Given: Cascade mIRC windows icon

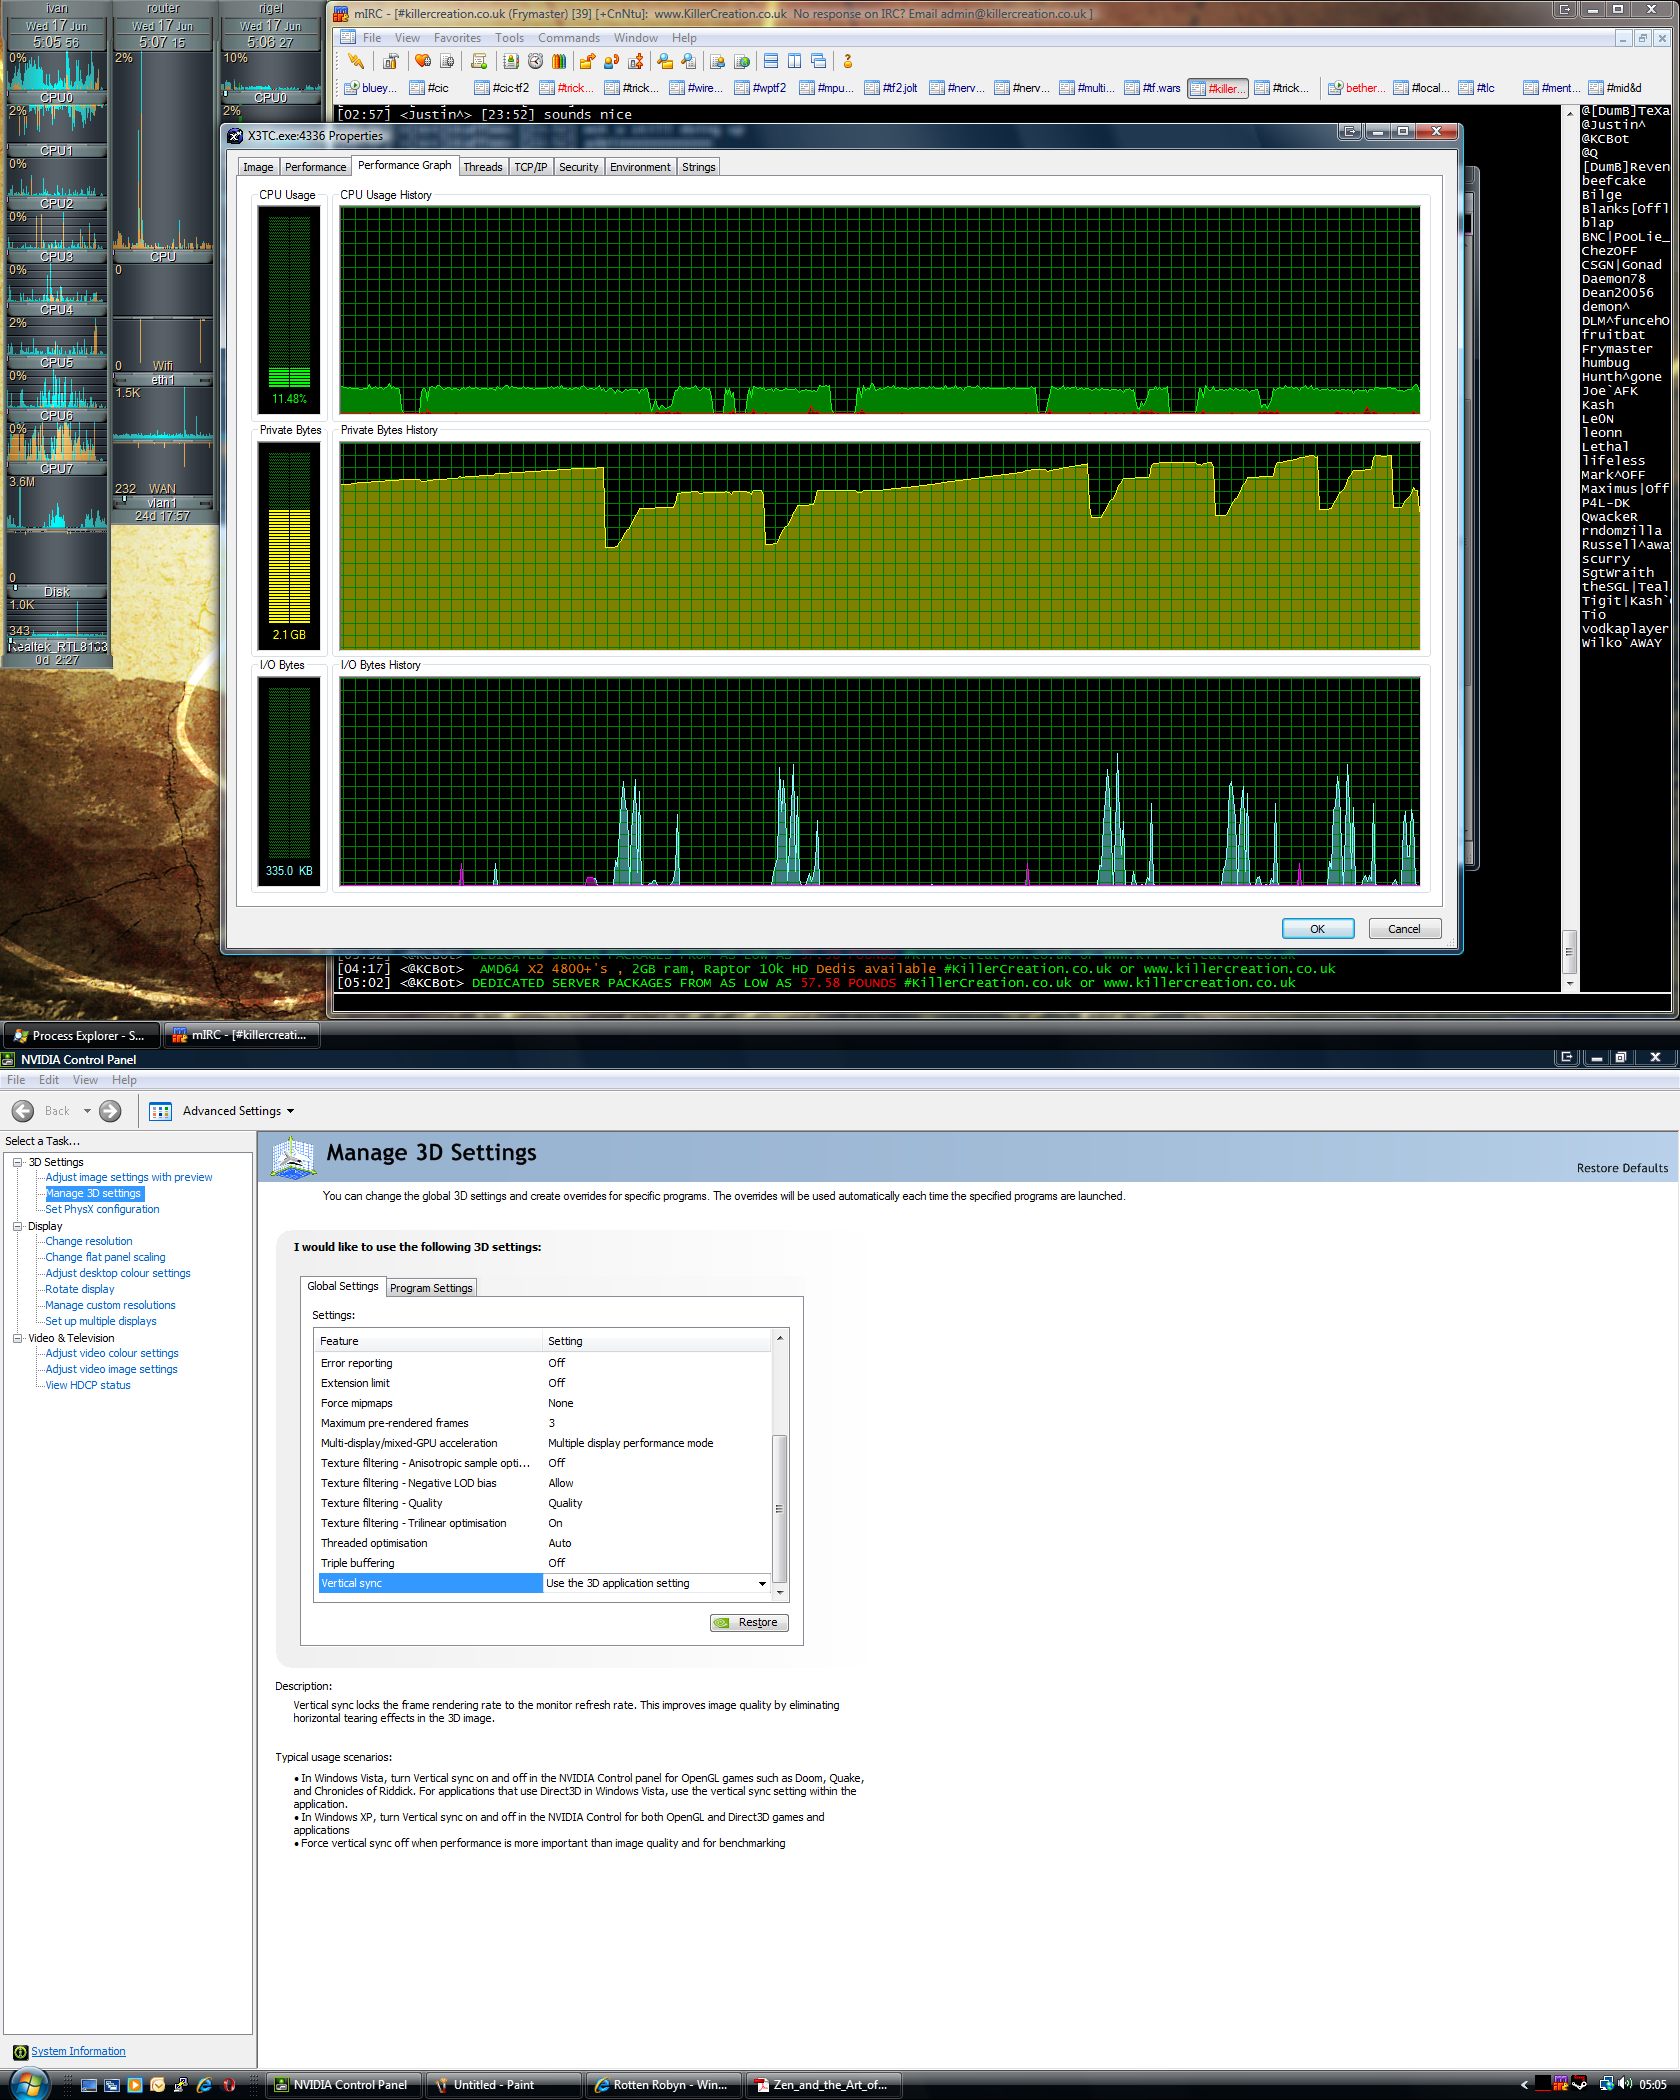Looking at the screenshot, I should click(x=819, y=61).
